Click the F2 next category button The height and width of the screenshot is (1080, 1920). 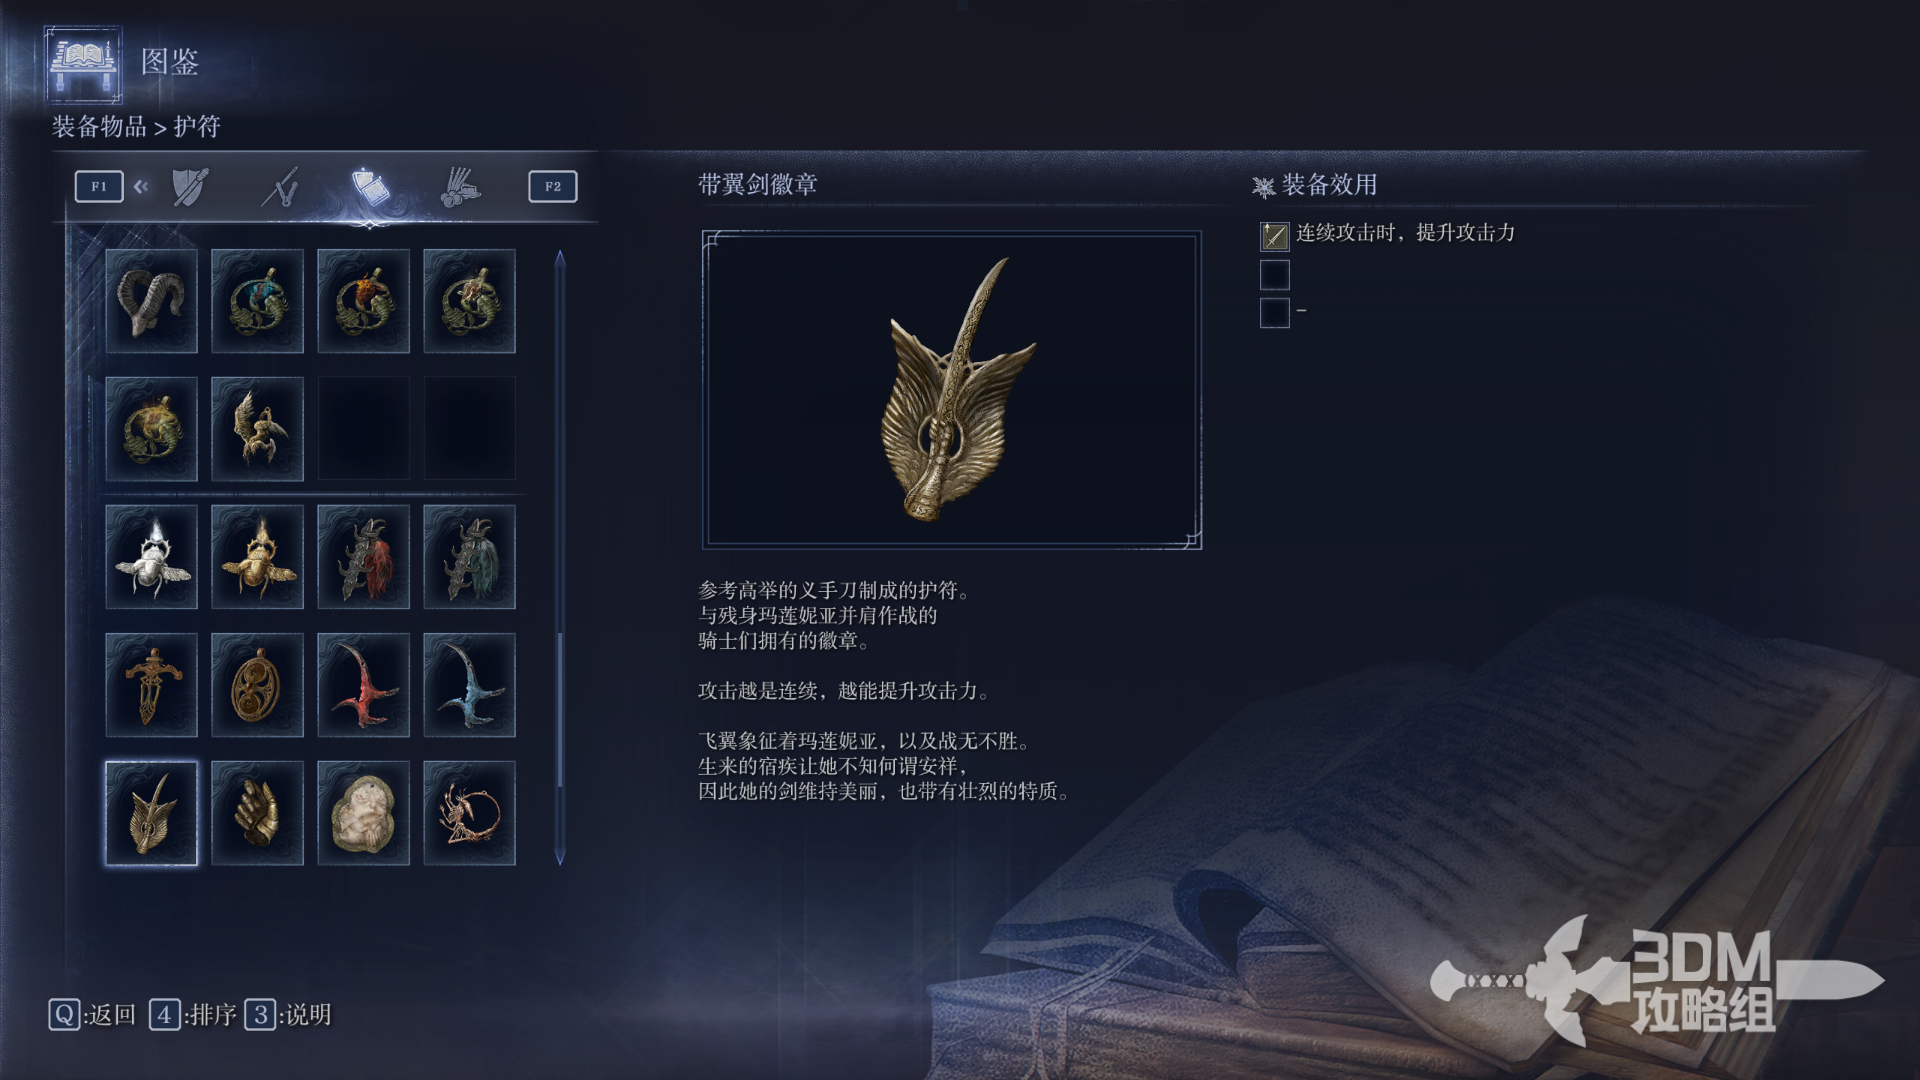(553, 187)
